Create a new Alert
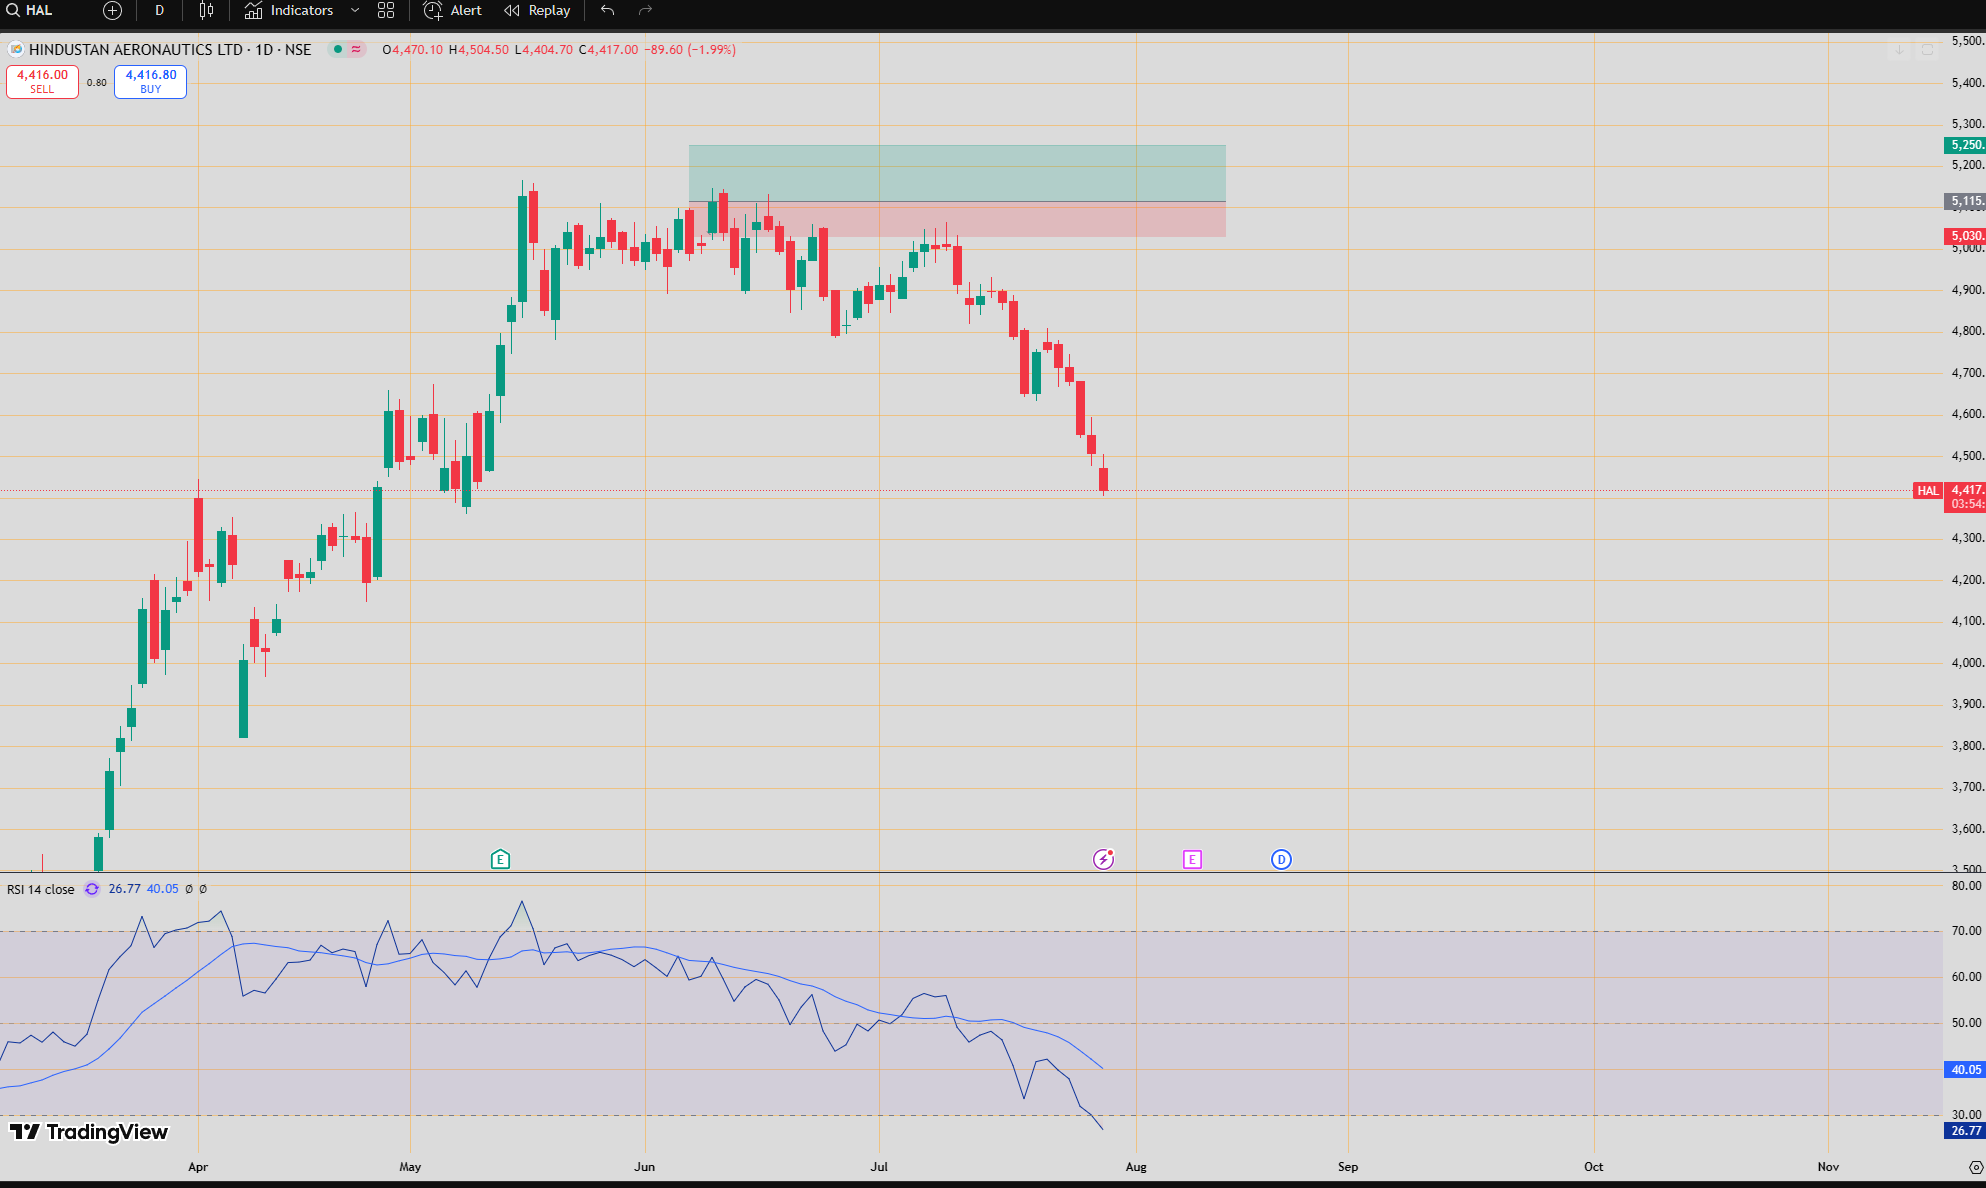The image size is (1986, 1188). (452, 11)
